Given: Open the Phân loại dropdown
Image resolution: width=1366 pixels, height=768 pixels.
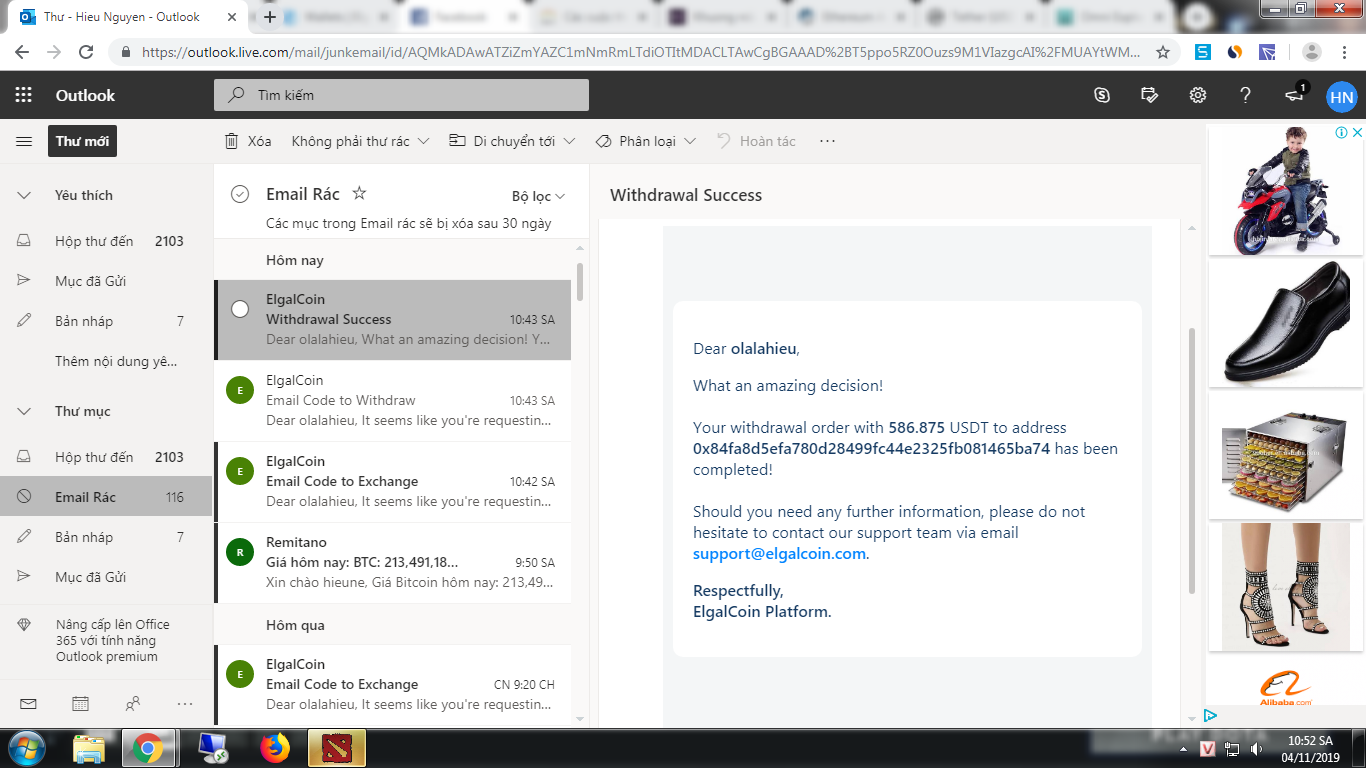Looking at the screenshot, I should [x=645, y=141].
